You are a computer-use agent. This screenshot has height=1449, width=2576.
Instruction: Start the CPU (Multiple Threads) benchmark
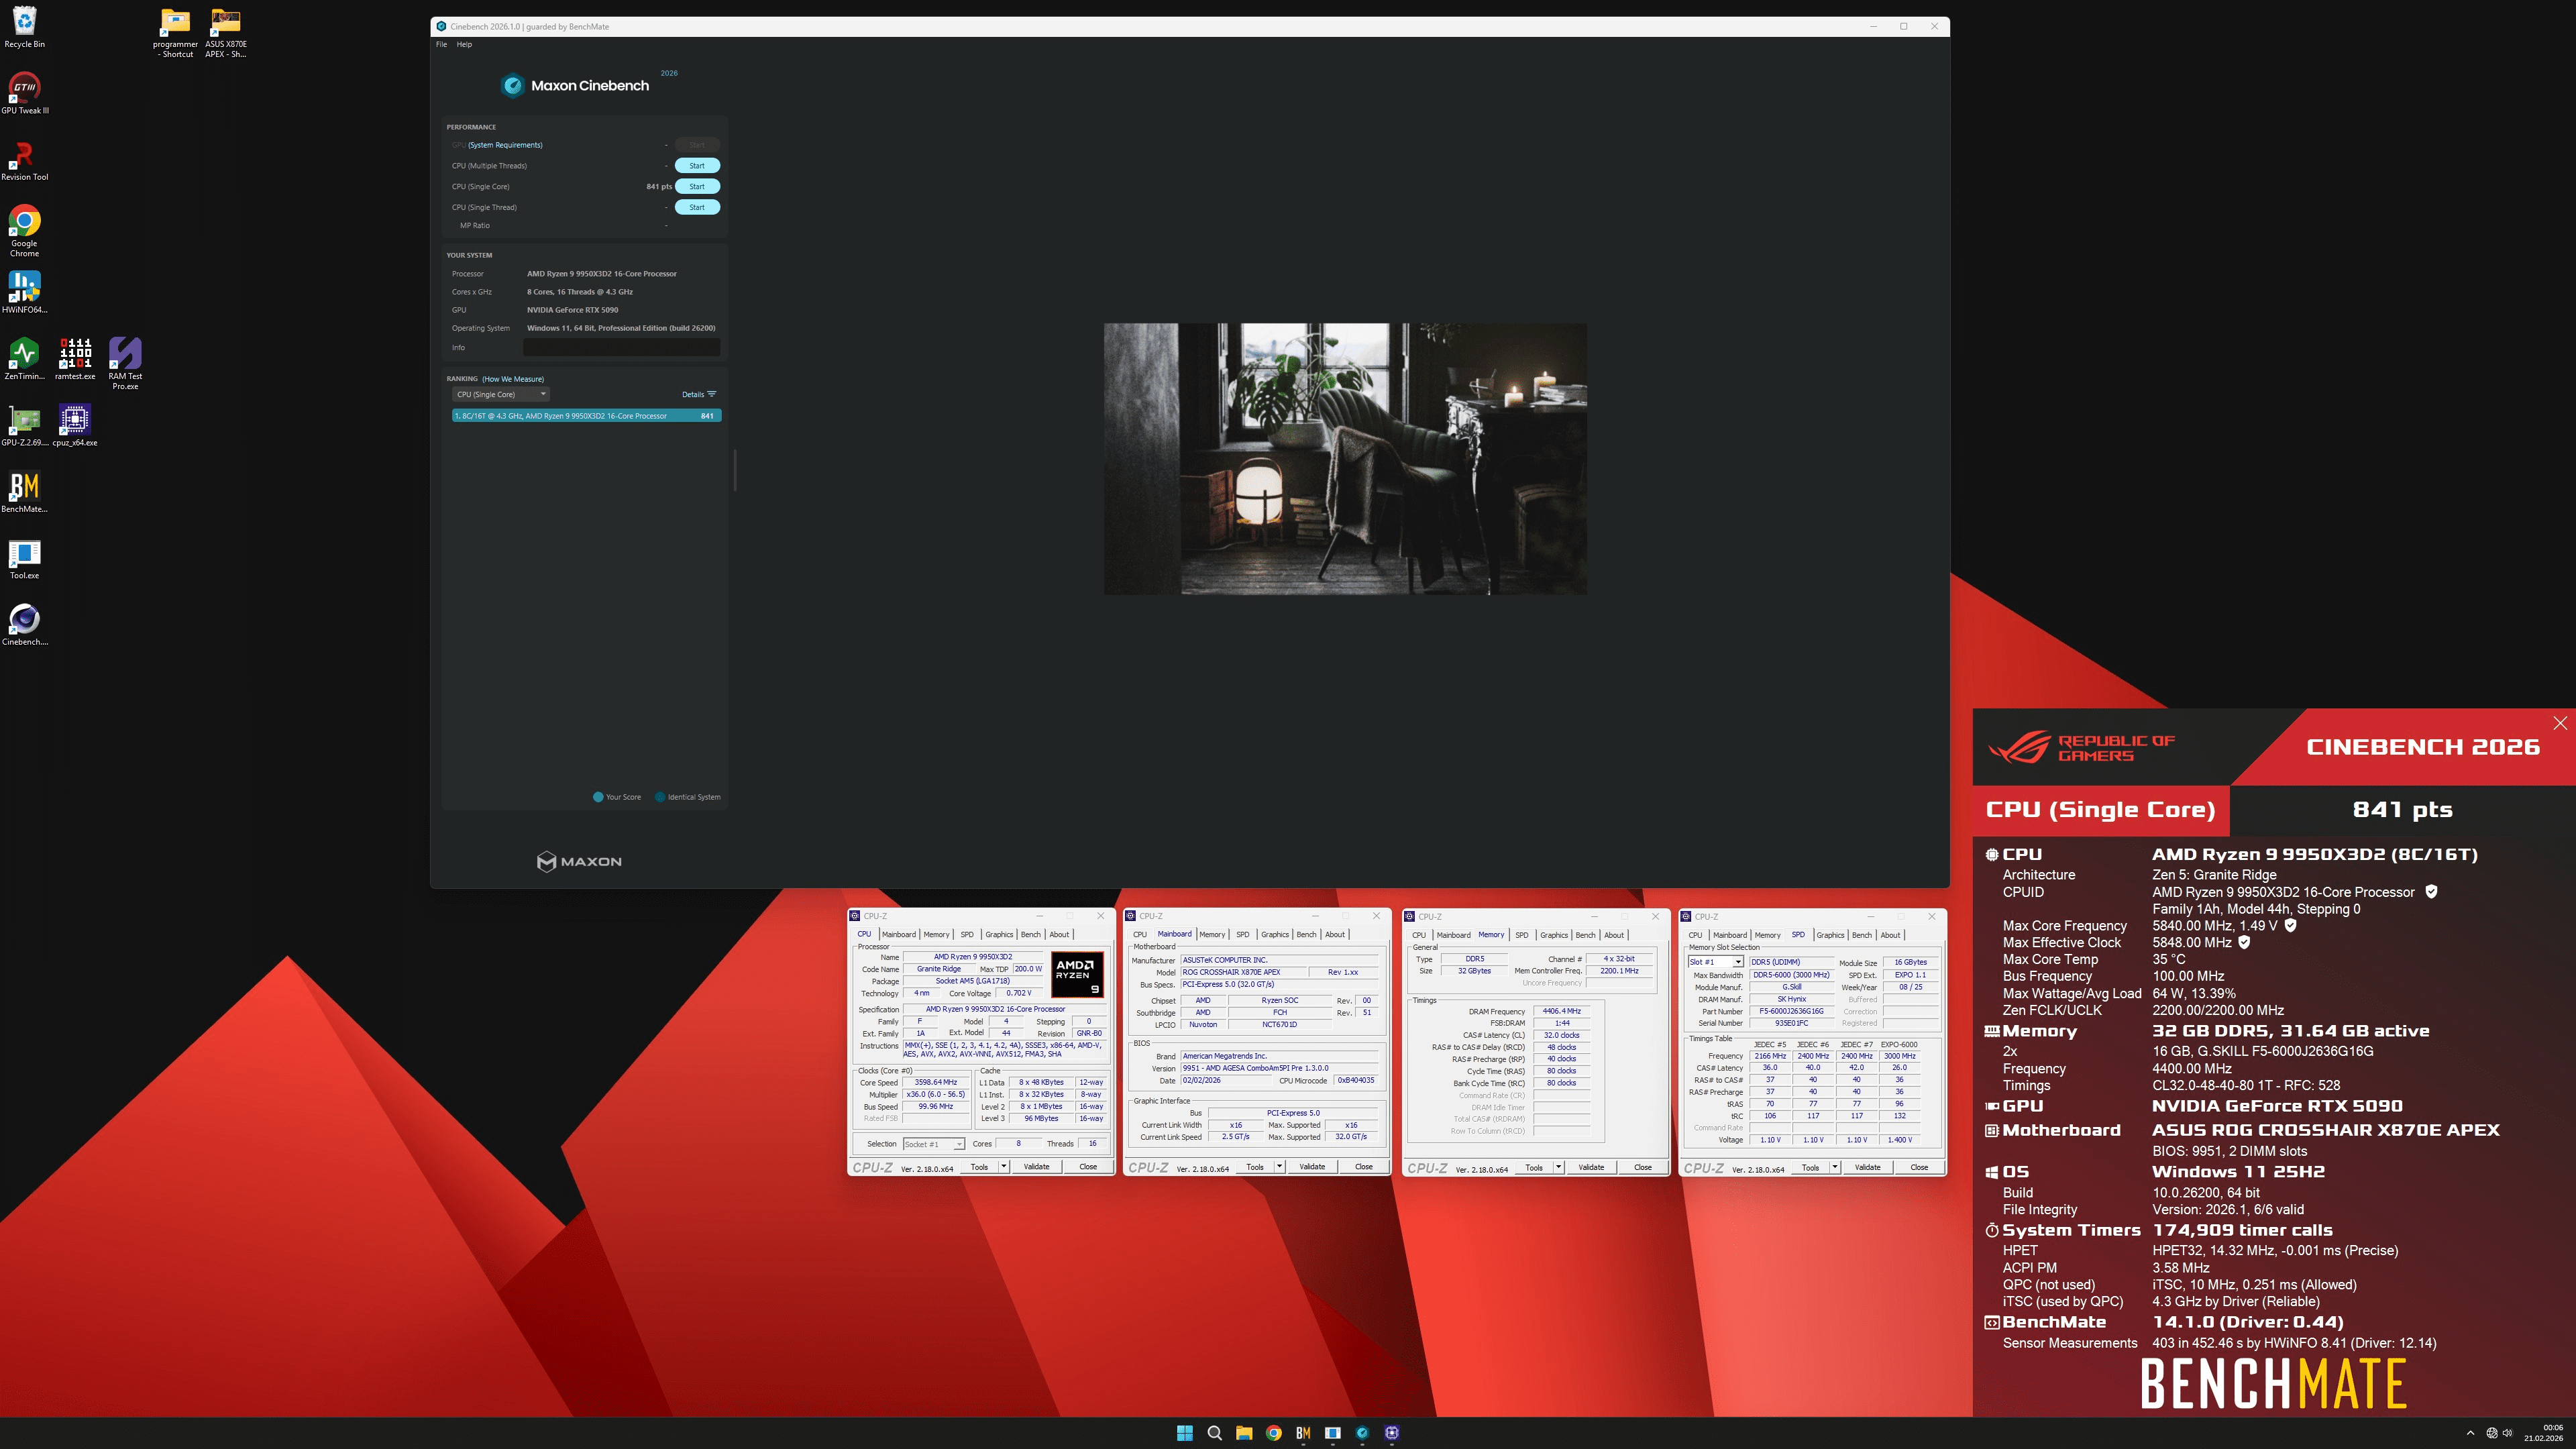click(x=697, y=166)
